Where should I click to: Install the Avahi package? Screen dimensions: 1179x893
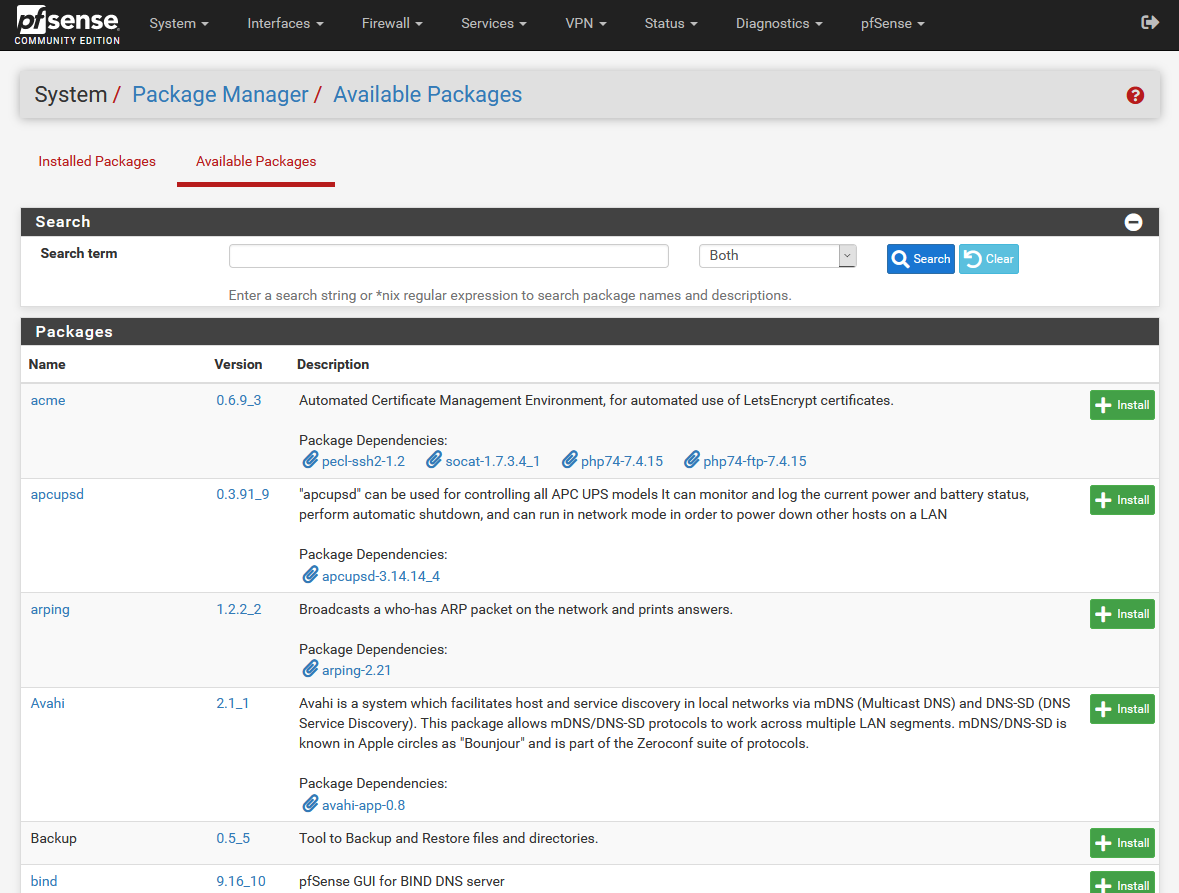(1122, 709)
